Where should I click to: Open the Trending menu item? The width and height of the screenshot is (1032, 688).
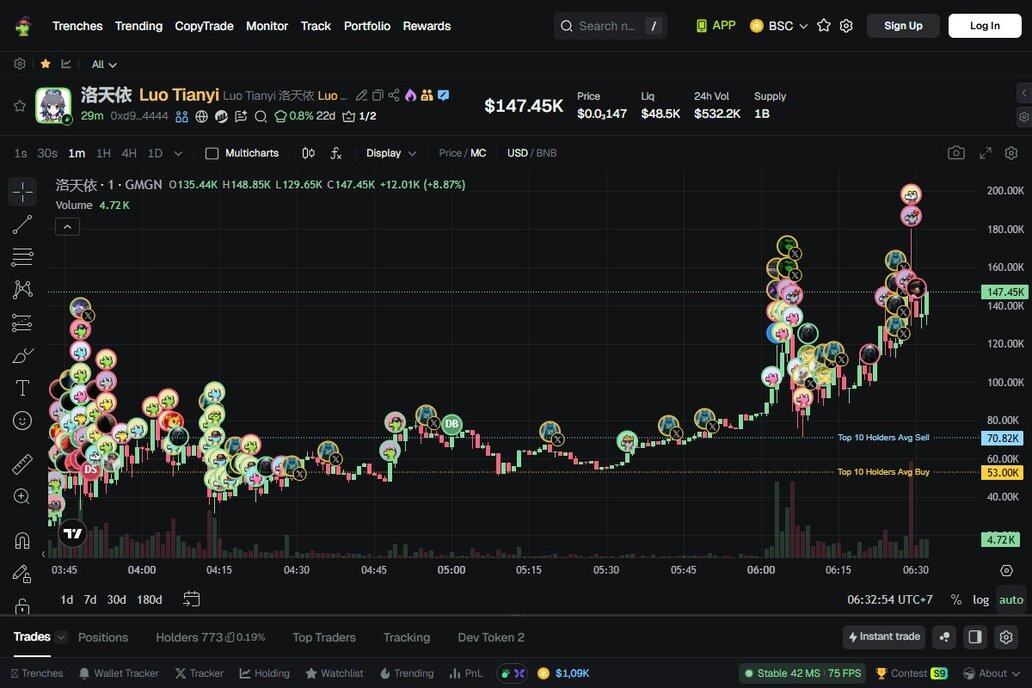138,26
